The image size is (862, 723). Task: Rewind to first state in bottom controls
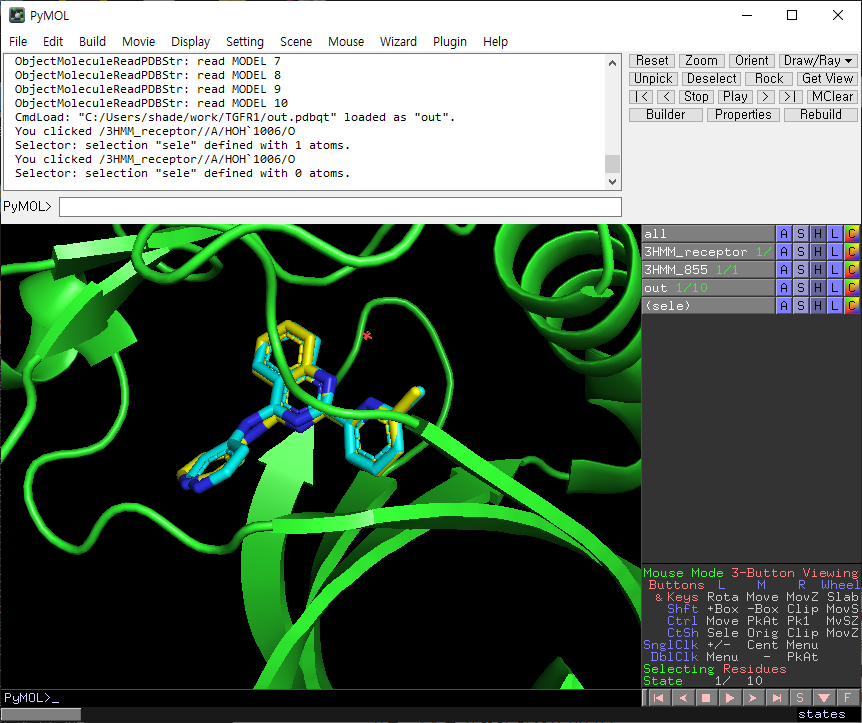click(658, 698)
